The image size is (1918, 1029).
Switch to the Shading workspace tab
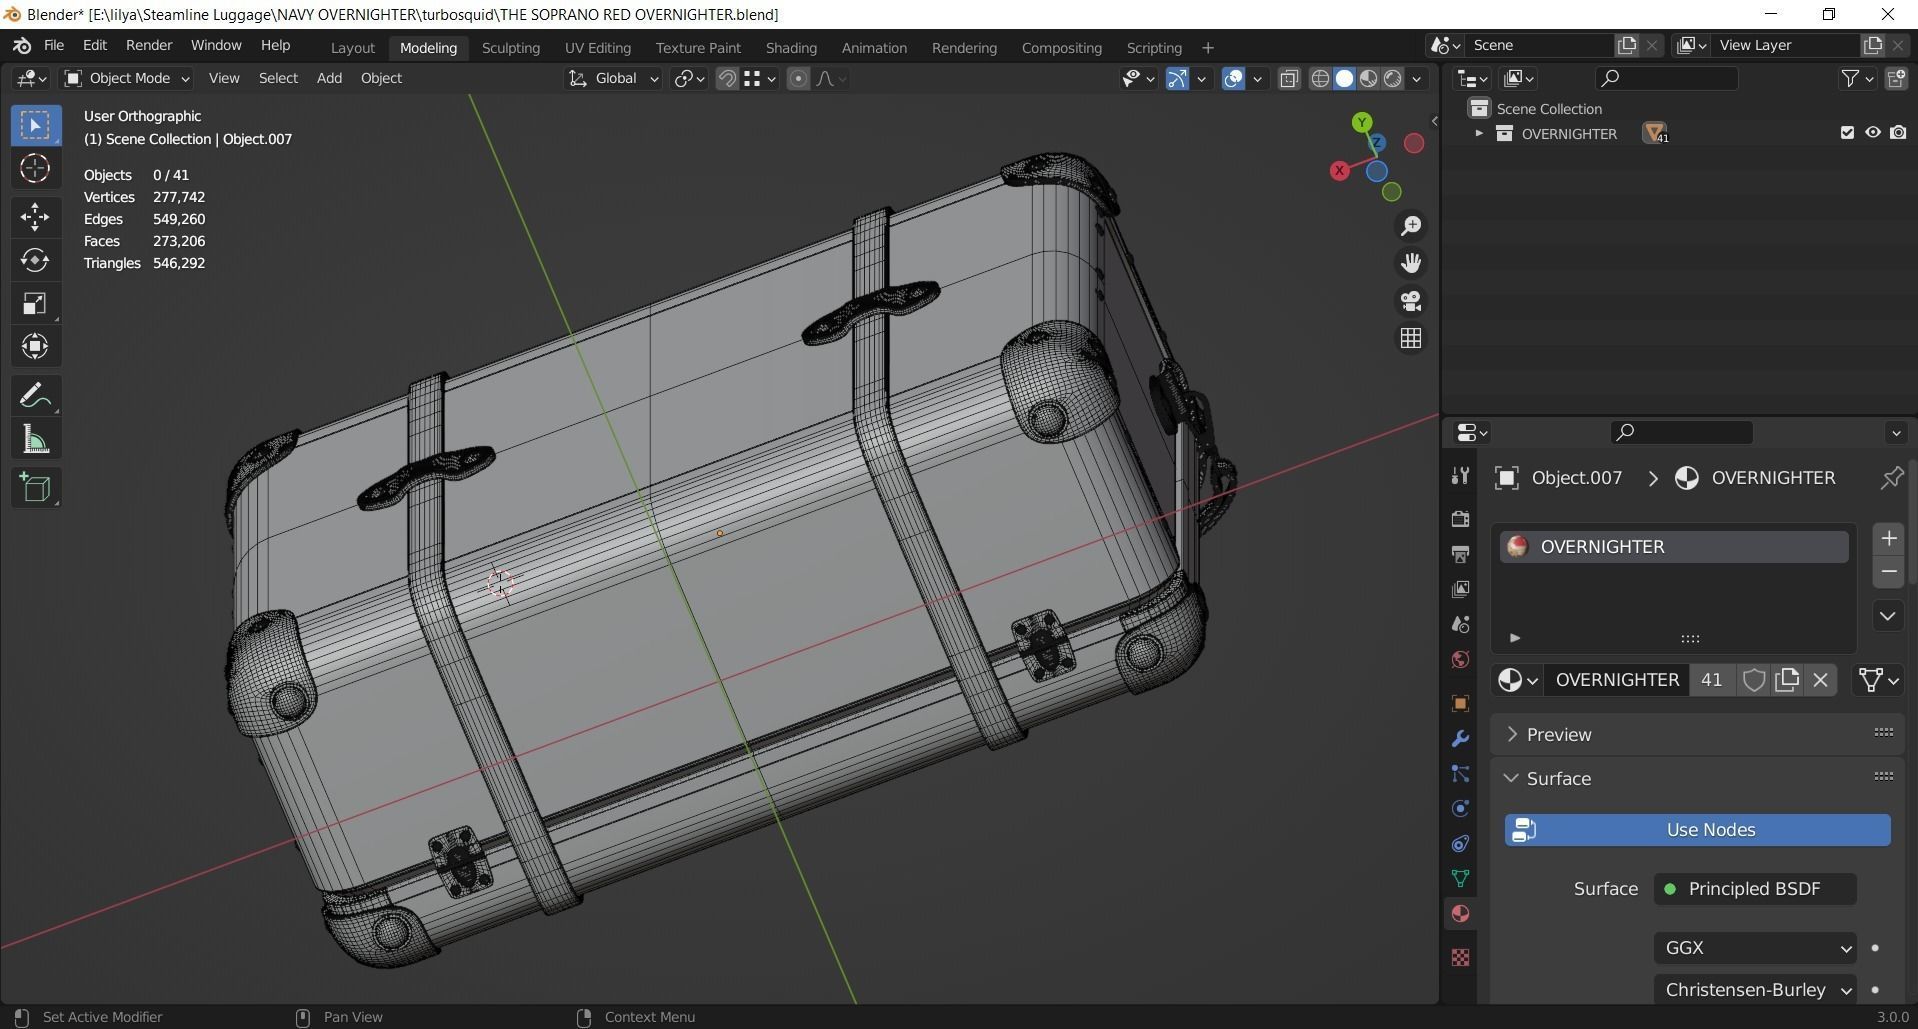tap(791, 48)
